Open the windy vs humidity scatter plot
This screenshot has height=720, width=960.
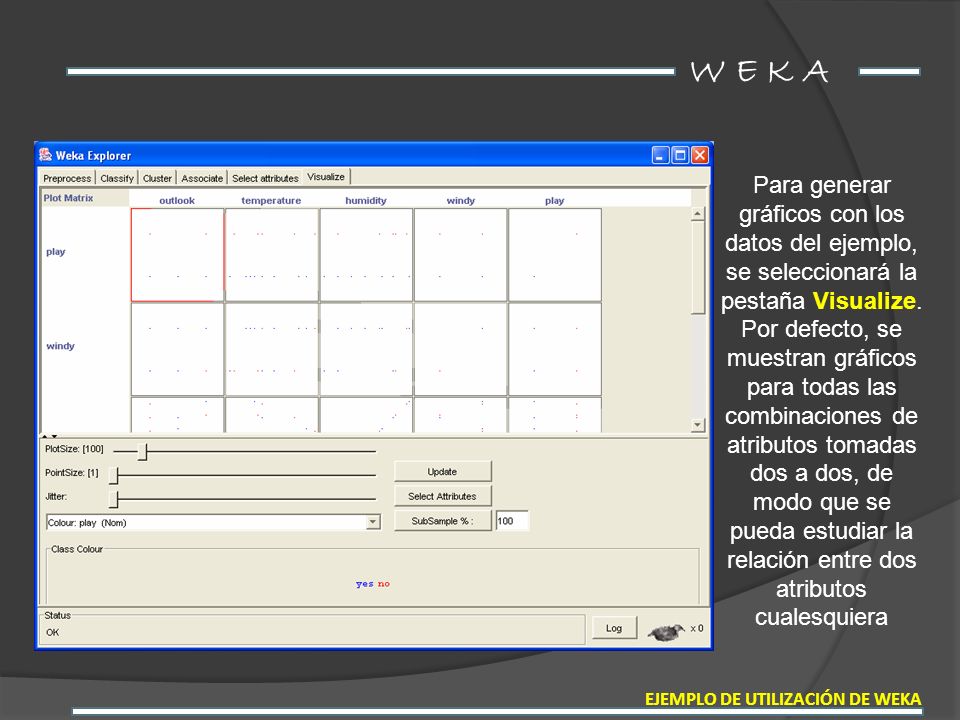pyautogui.click(x=366, y=349)
